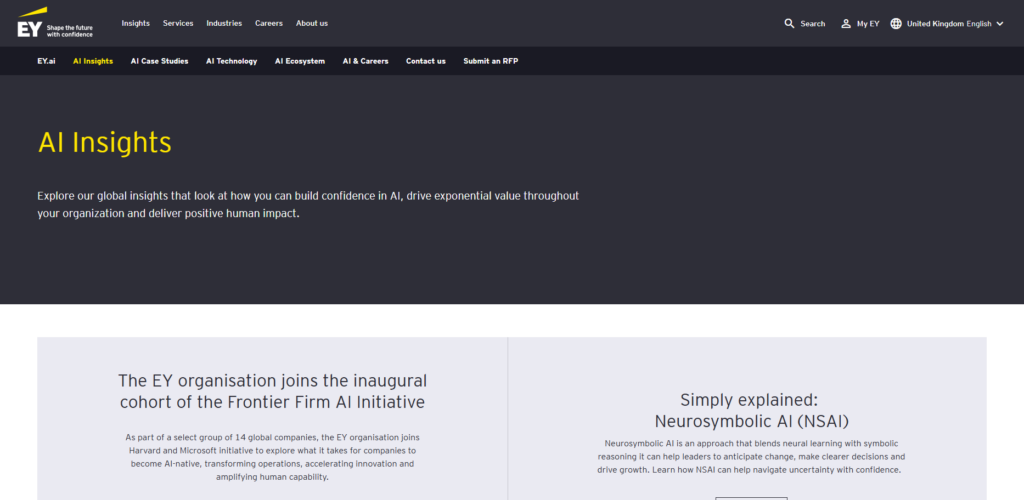Click the My EY person icon
Viewport: 1024px width, 500px height.
846,23
